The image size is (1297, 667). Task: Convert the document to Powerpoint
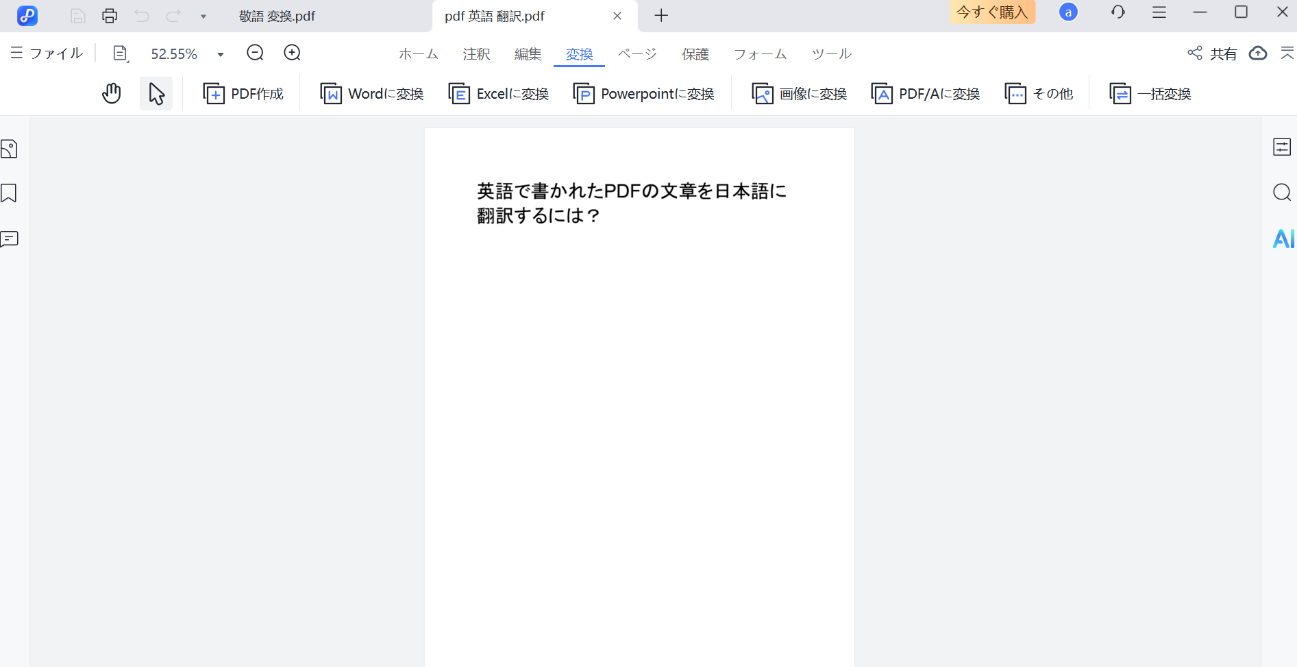[x=644, y=92]
